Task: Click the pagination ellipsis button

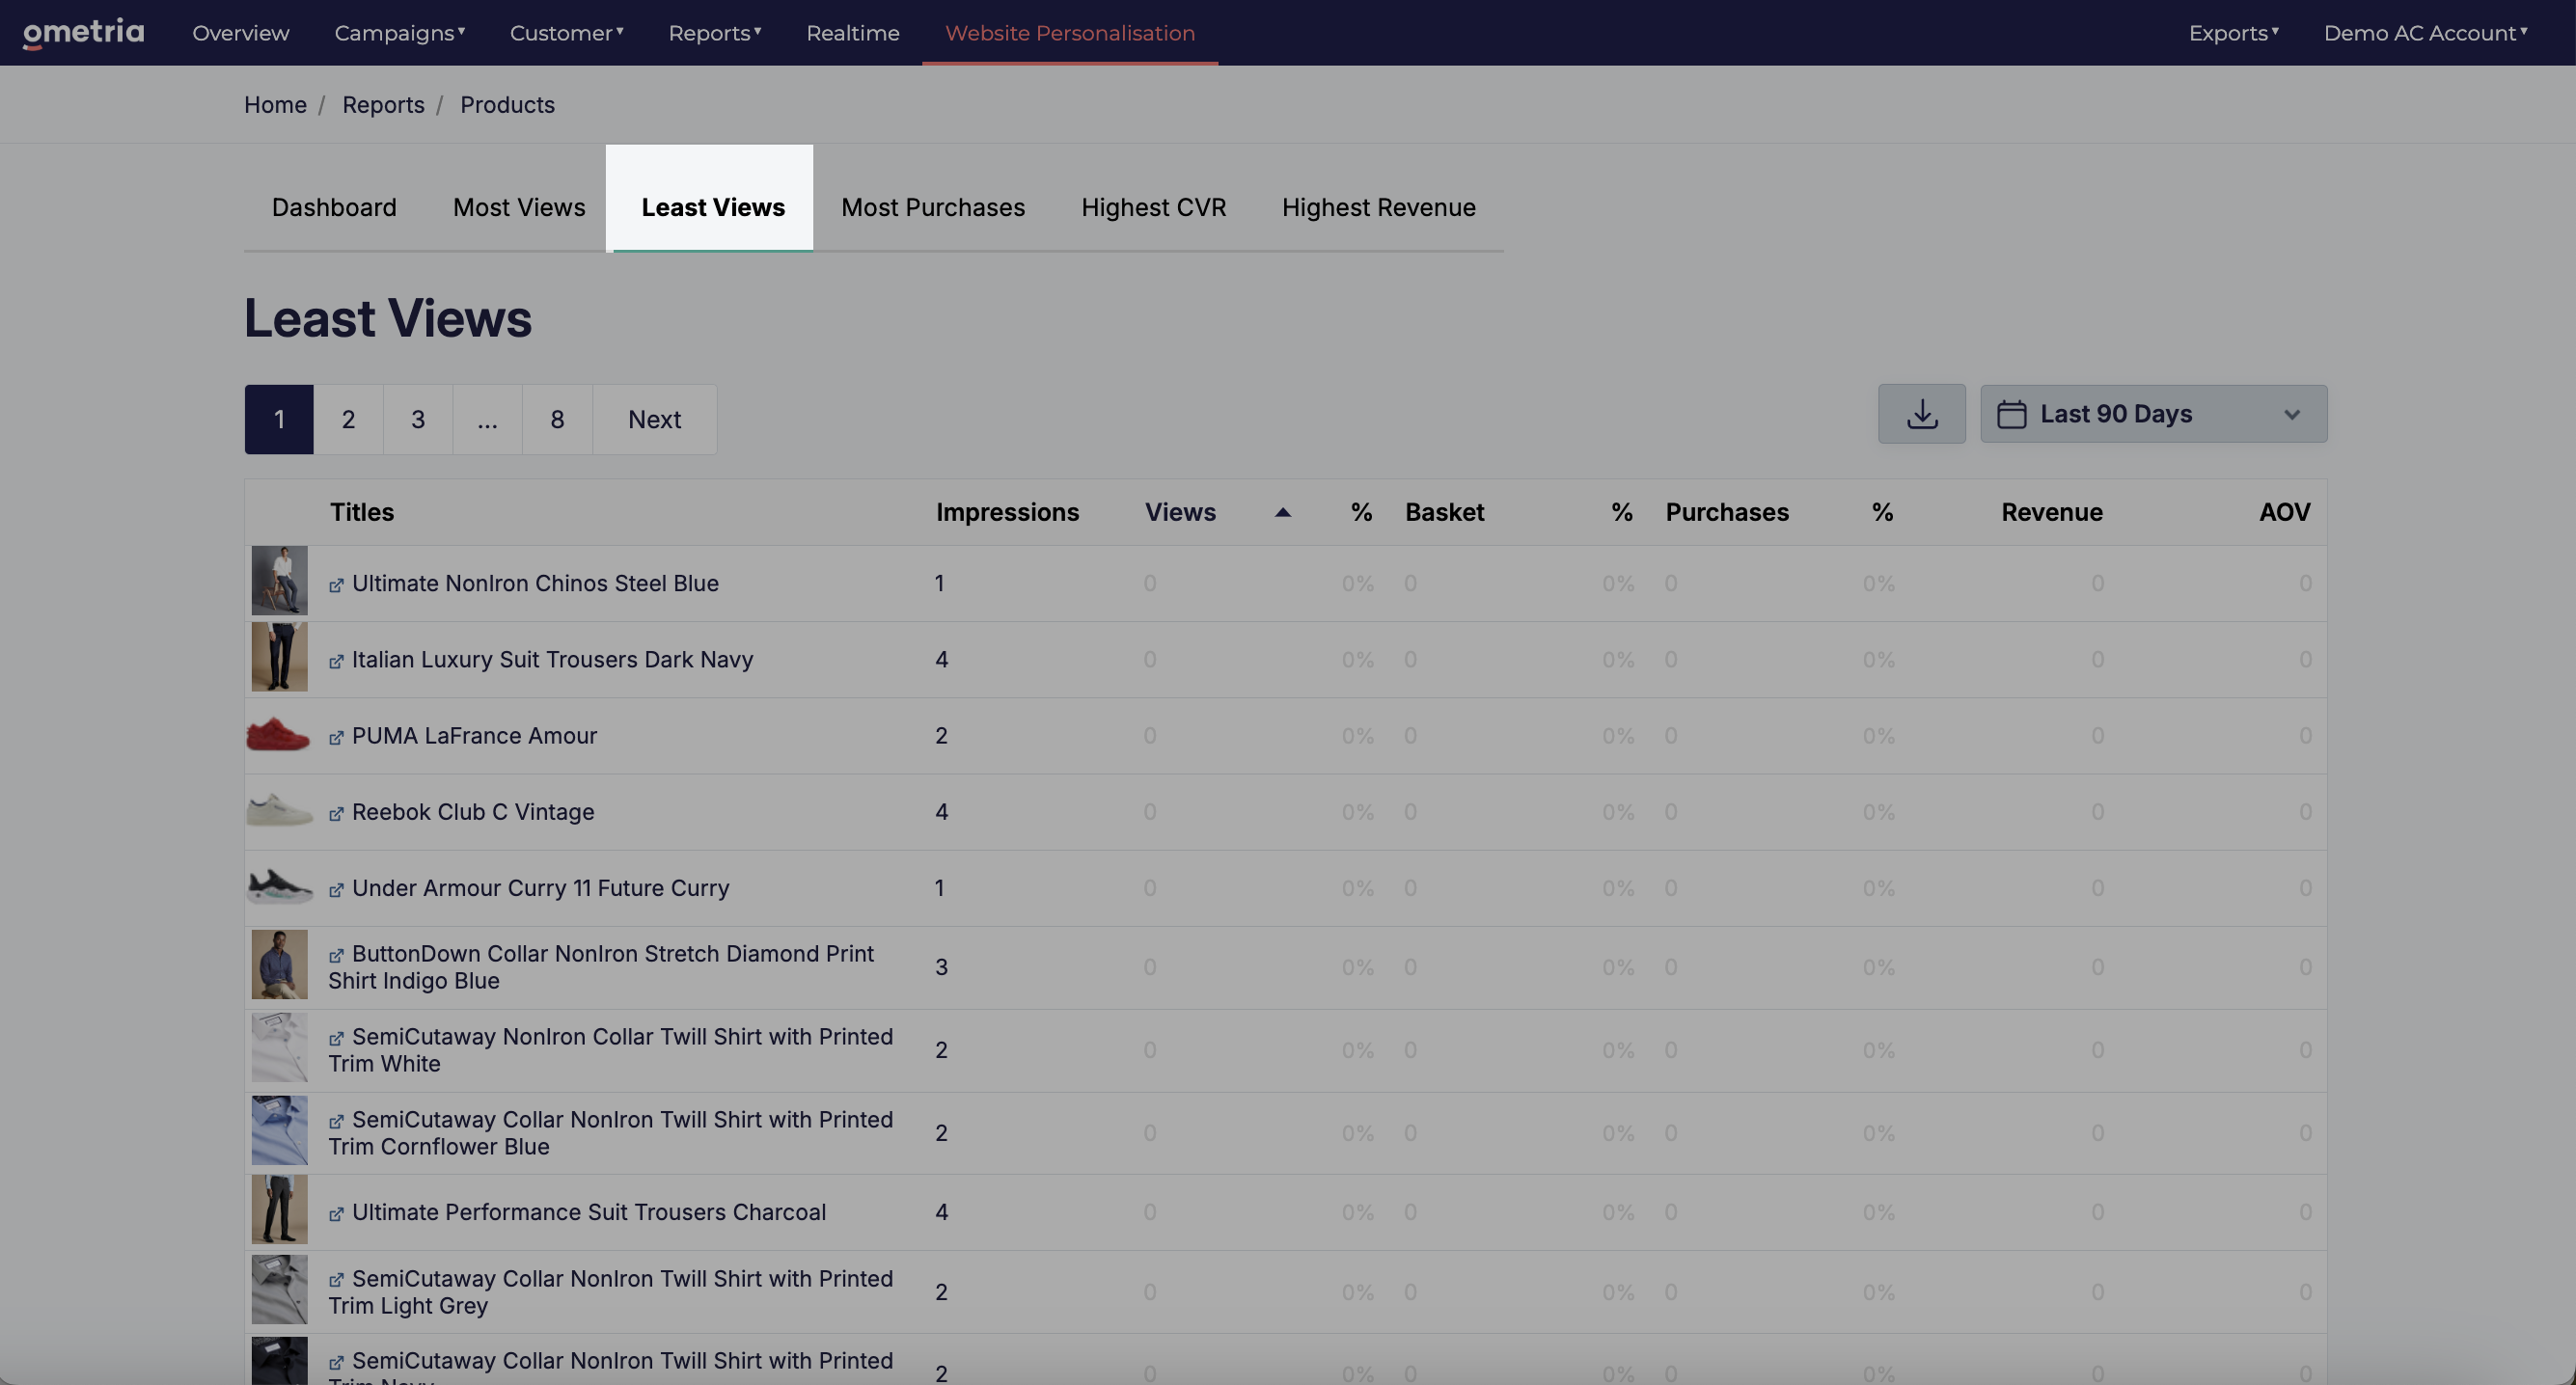Action: coord(487,419)
